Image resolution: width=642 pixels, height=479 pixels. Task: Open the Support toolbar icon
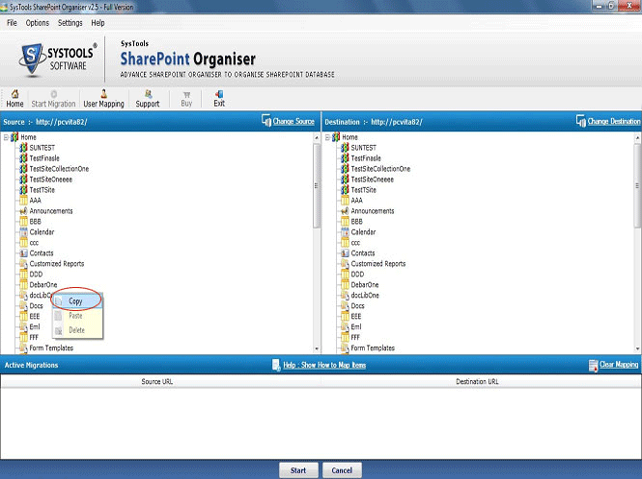[x=148, y=94]
